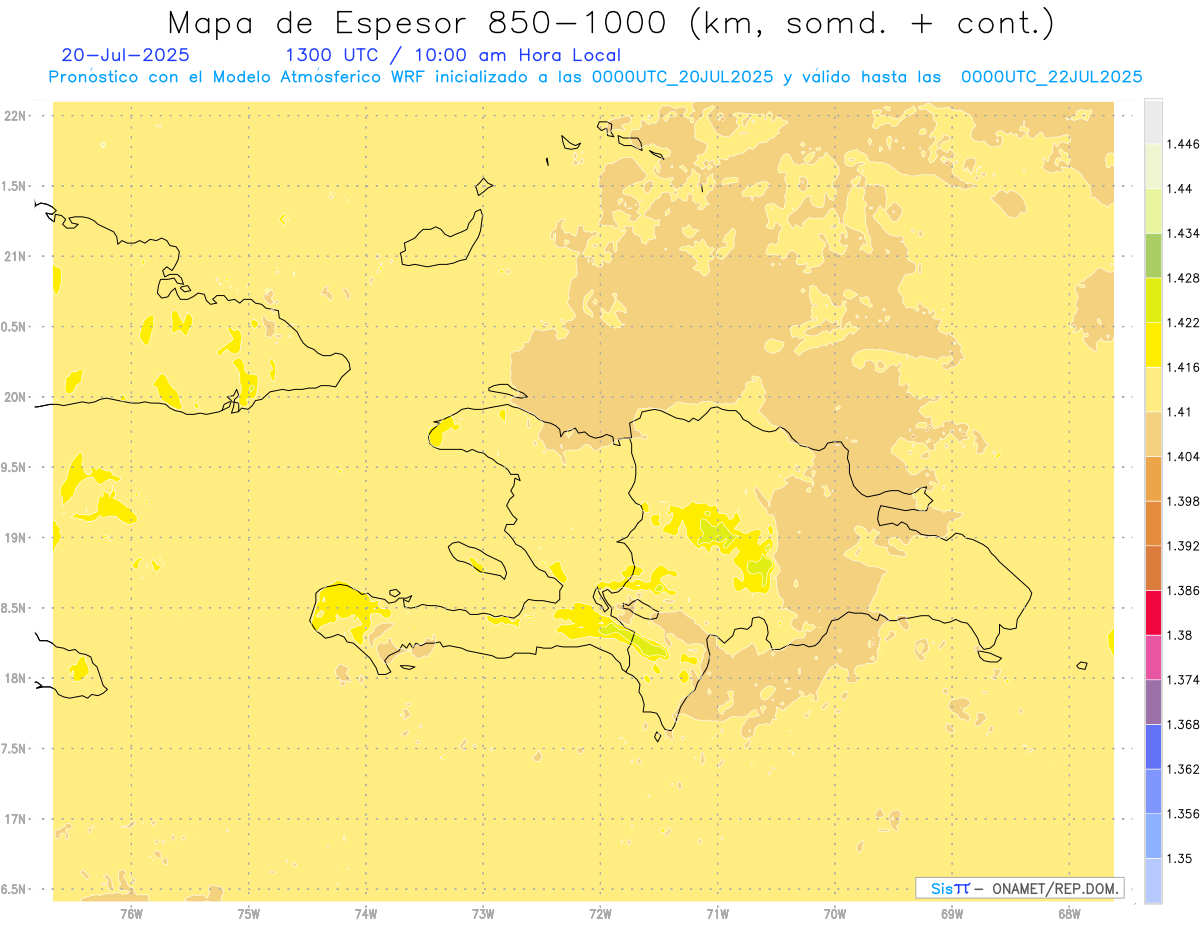Click the color scale value '1.392'

[x=1182, y=546]
